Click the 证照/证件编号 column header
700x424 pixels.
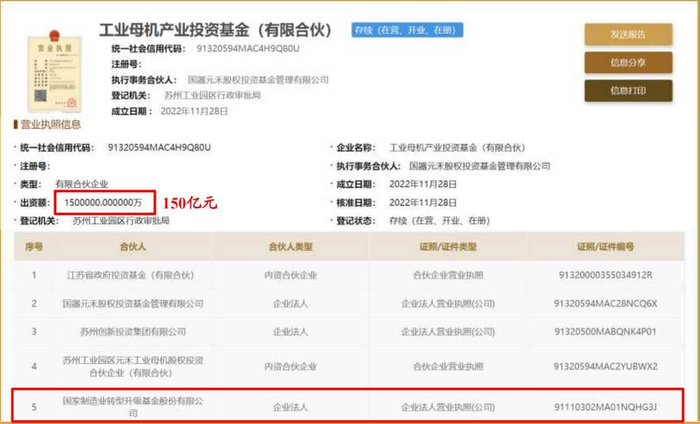click(605, 247)
